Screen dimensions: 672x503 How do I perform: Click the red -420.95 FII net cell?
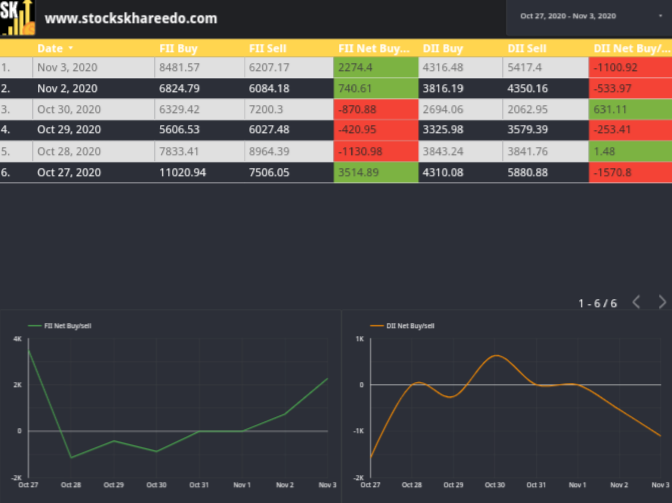[376, 129]
